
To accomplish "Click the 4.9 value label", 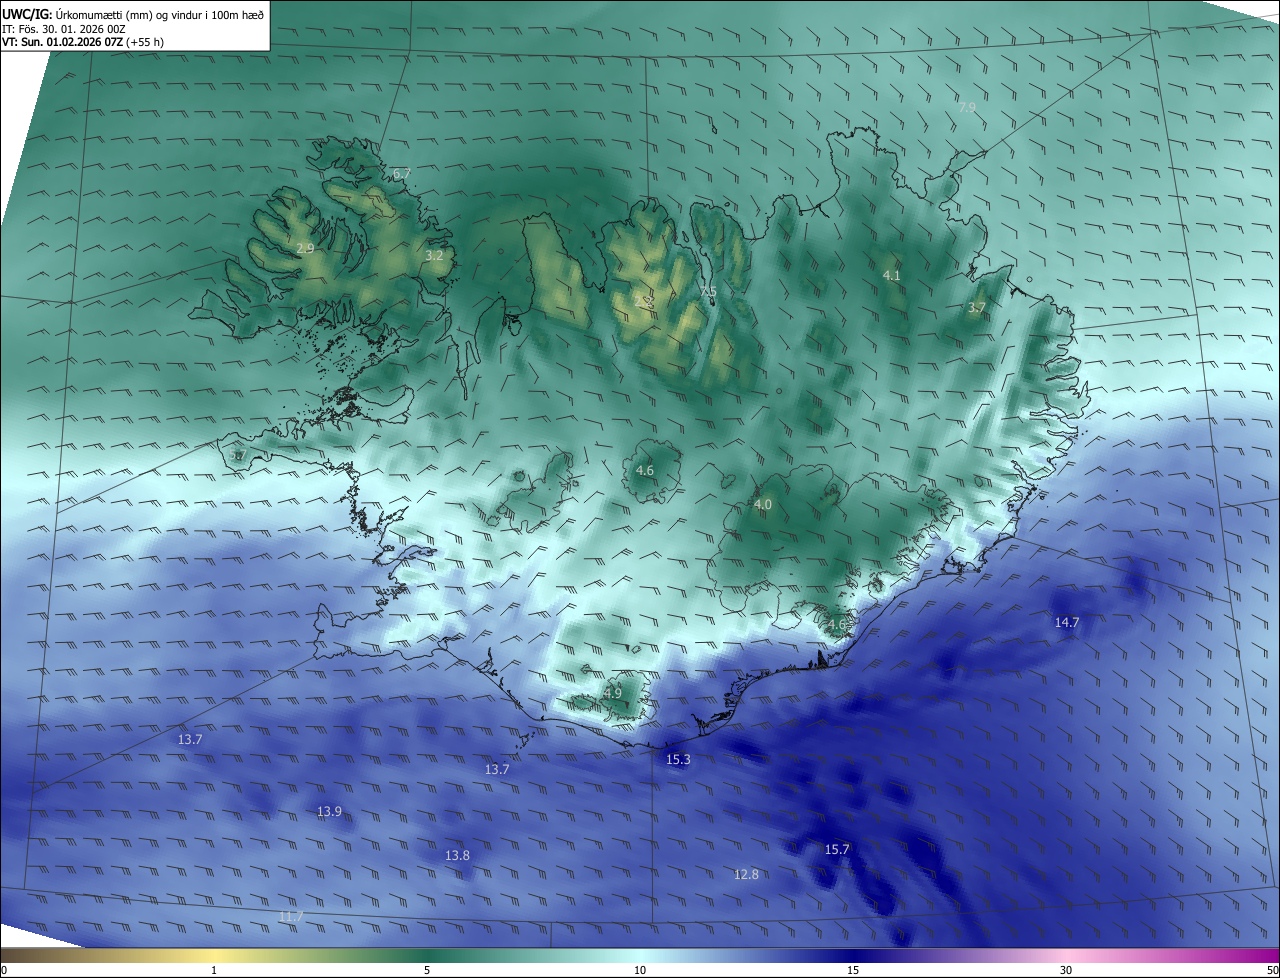I will [613, 693].
